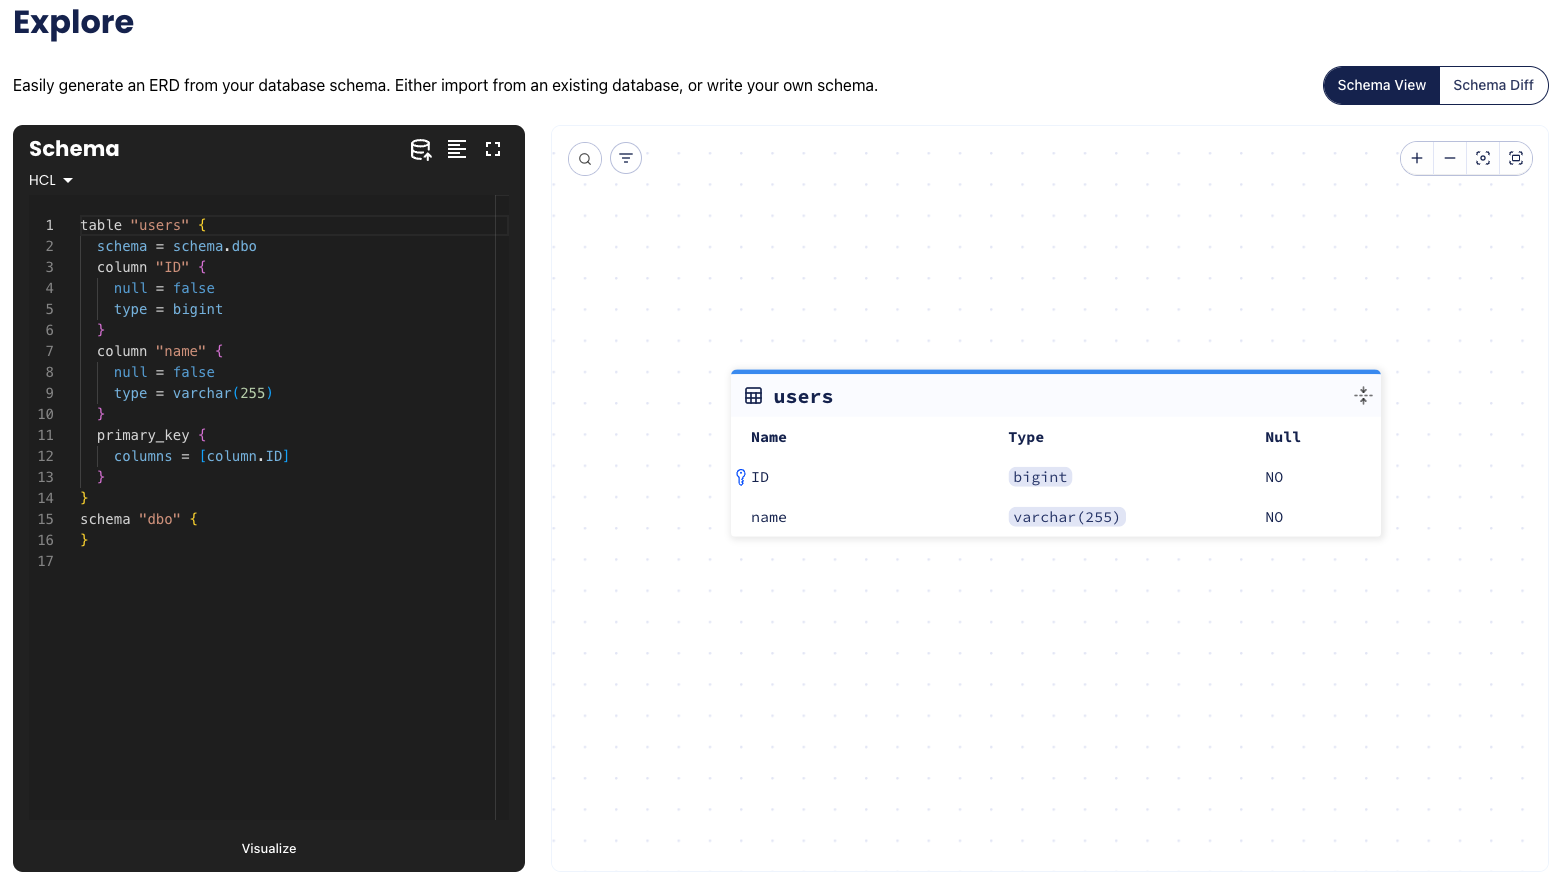Click the users table header title
Viewport: 1562px width, 891px height.
[x=802, y=397]
